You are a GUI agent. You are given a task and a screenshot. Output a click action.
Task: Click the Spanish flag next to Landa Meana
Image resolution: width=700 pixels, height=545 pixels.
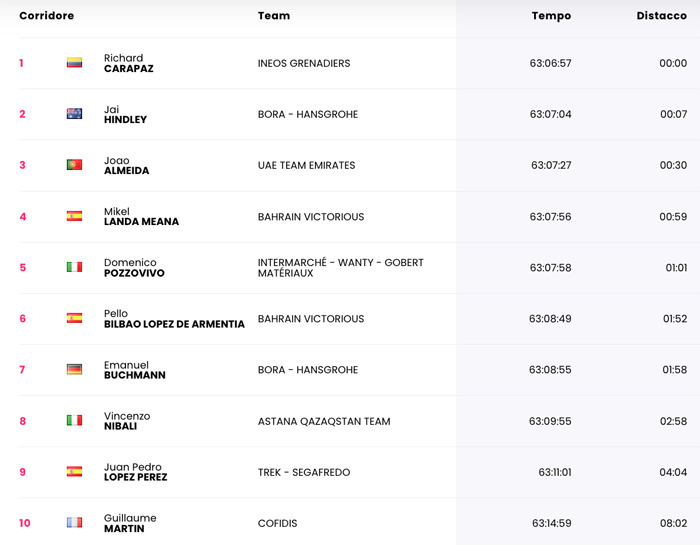click(74, 216)
